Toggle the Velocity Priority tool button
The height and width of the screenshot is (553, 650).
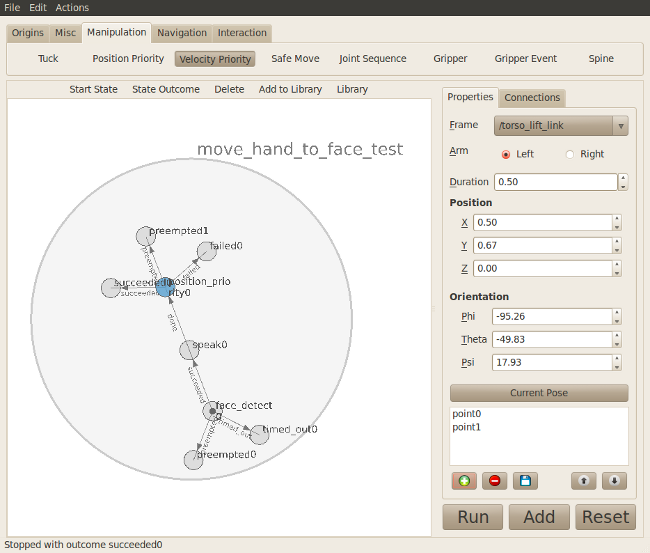(x=215, y=59)
